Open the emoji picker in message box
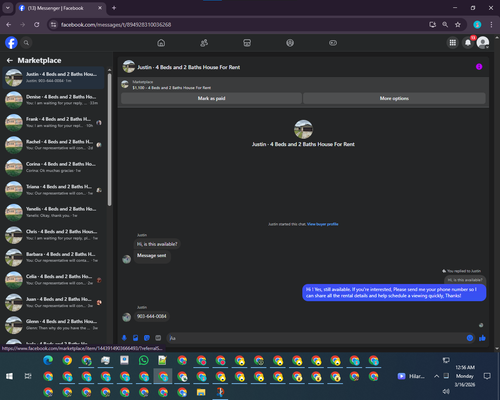This screenshot has height=400, width=500. [470, 338]
